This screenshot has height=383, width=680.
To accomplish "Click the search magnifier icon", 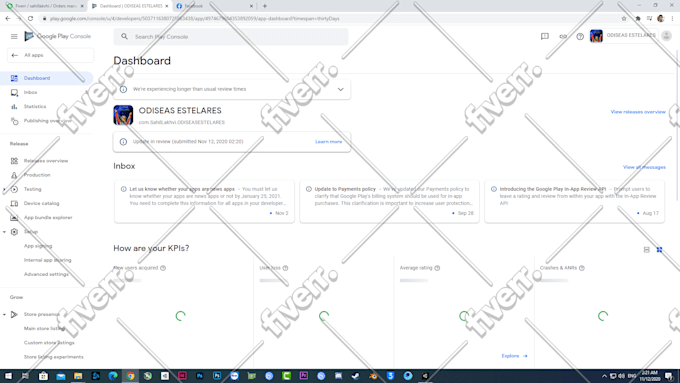I will point(124,37).
